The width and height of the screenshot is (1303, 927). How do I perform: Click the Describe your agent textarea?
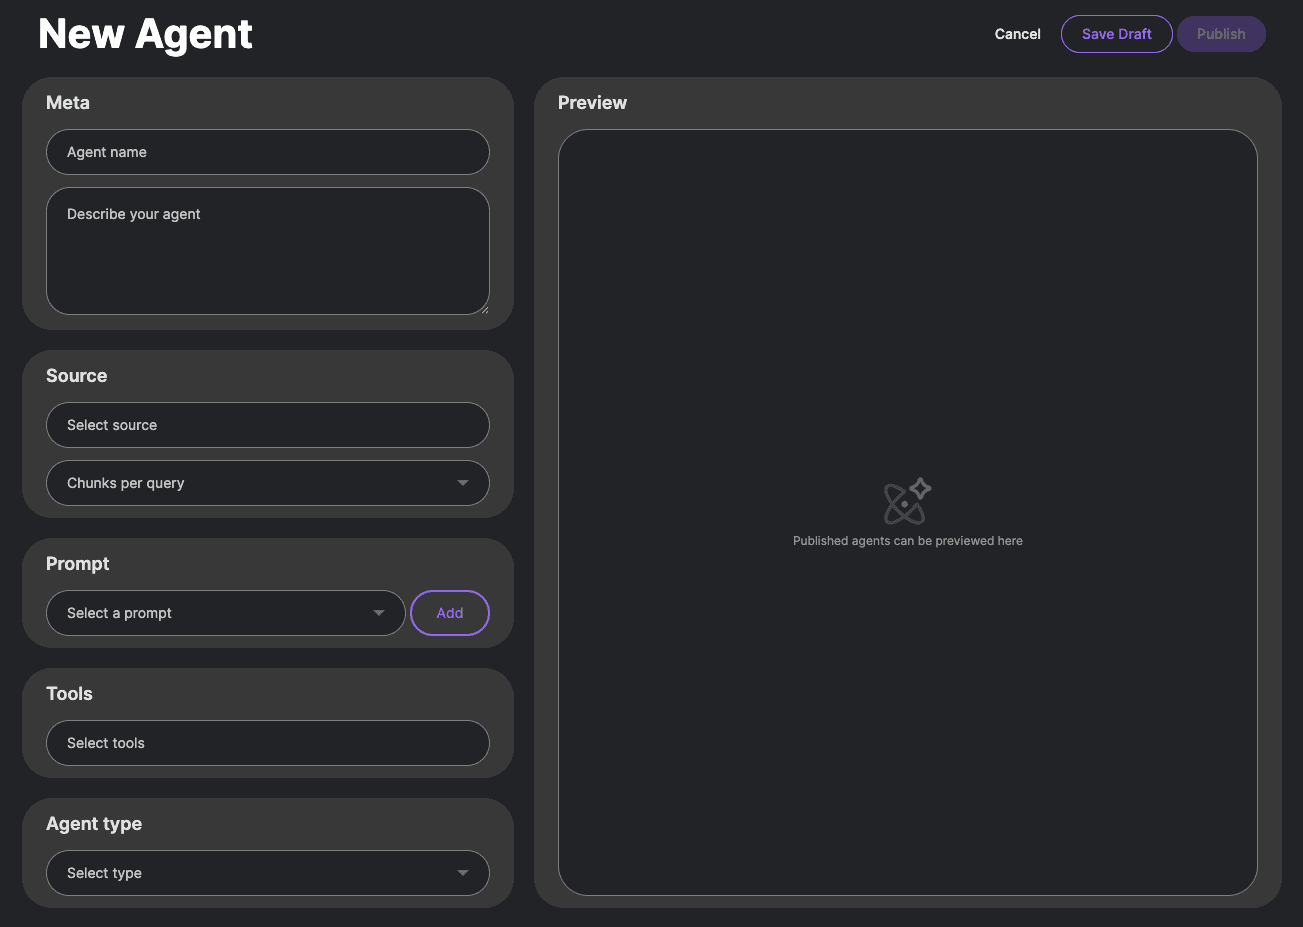(267, 250)
